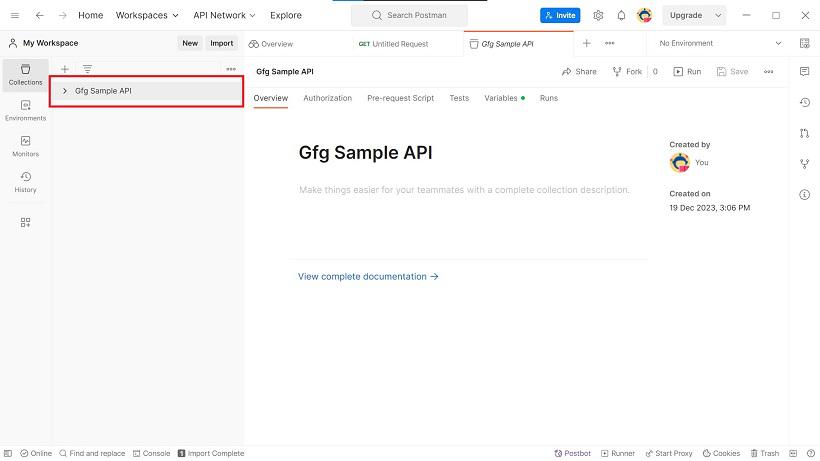
Task: Open Monitors in the sidebar
Action: click(25, 146)
